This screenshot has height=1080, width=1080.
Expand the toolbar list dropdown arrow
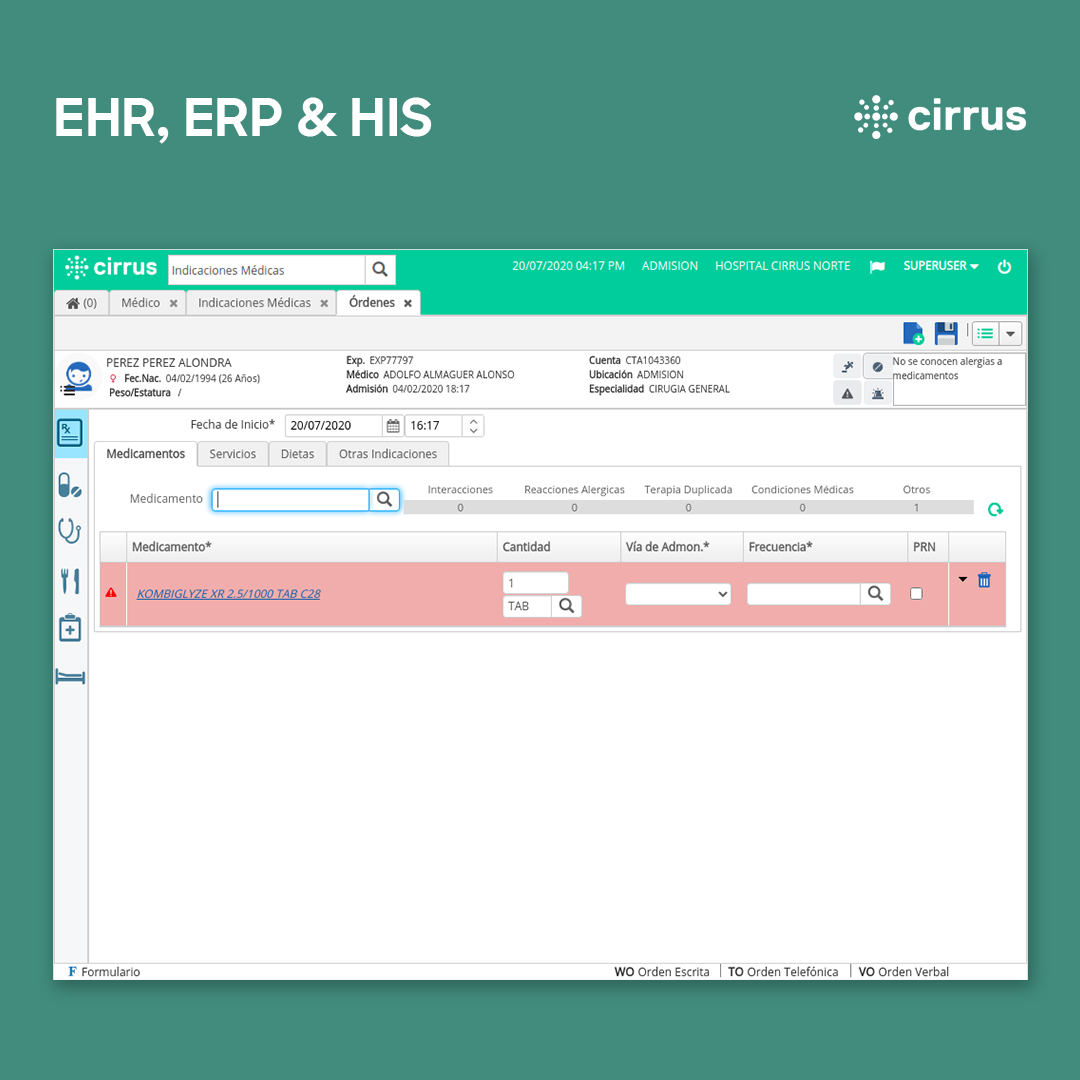[x=1010, y=333]
